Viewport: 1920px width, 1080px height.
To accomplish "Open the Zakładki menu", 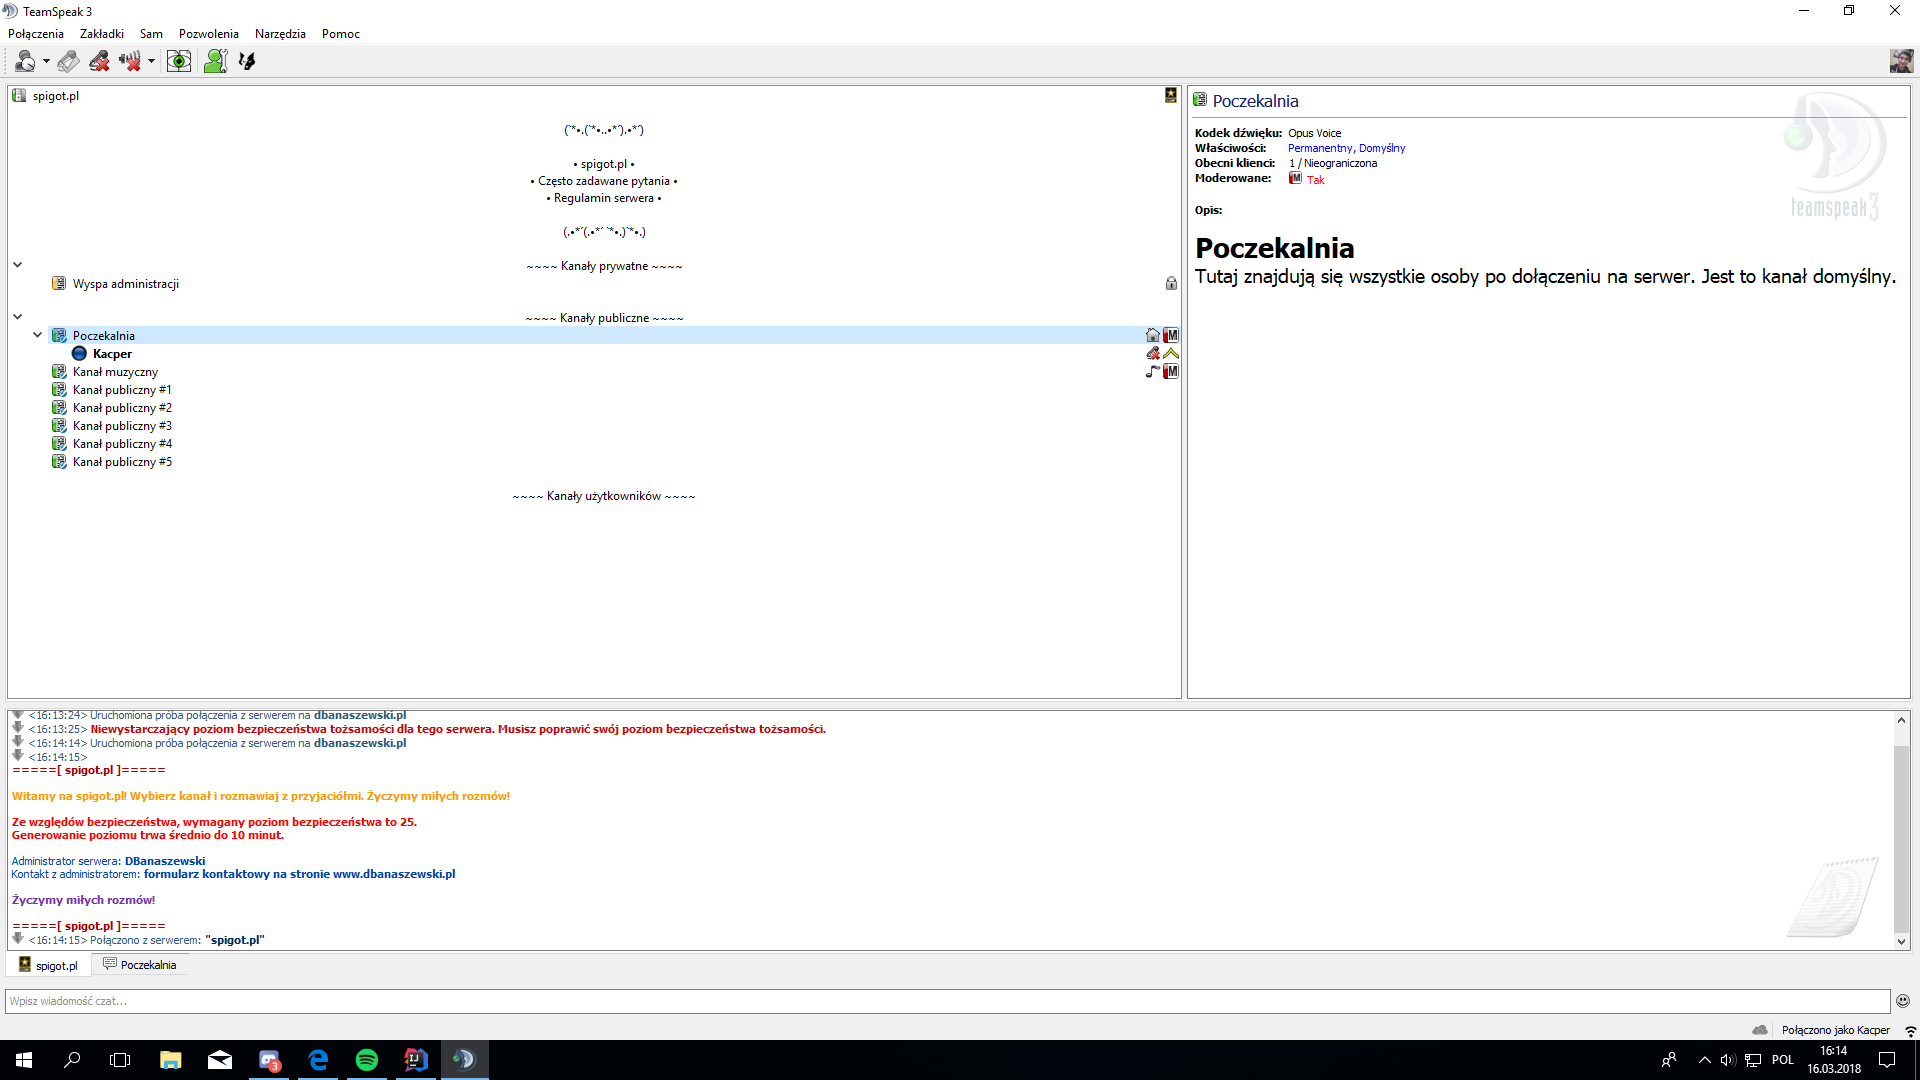I will coord(102,34).
